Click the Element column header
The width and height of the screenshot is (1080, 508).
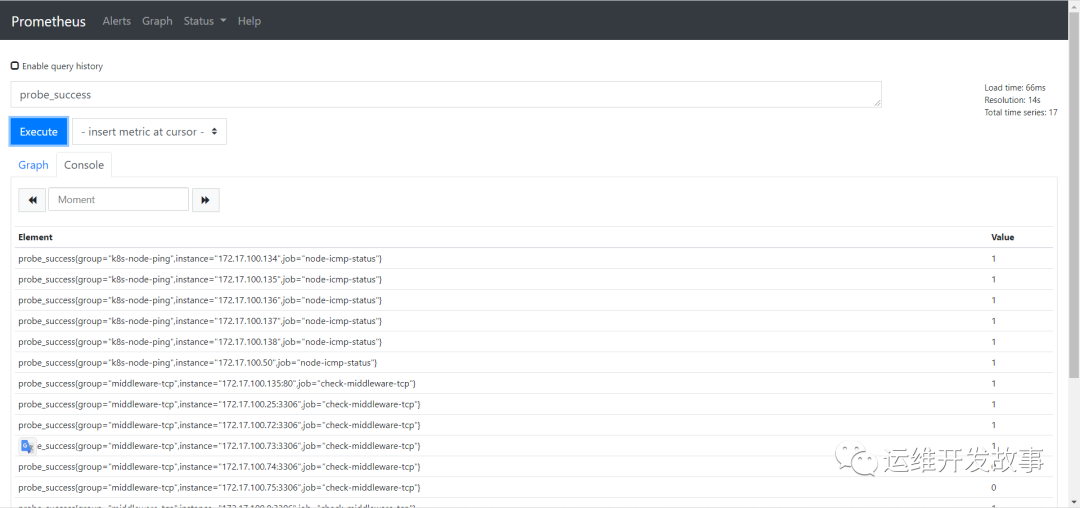coord(35,237)
